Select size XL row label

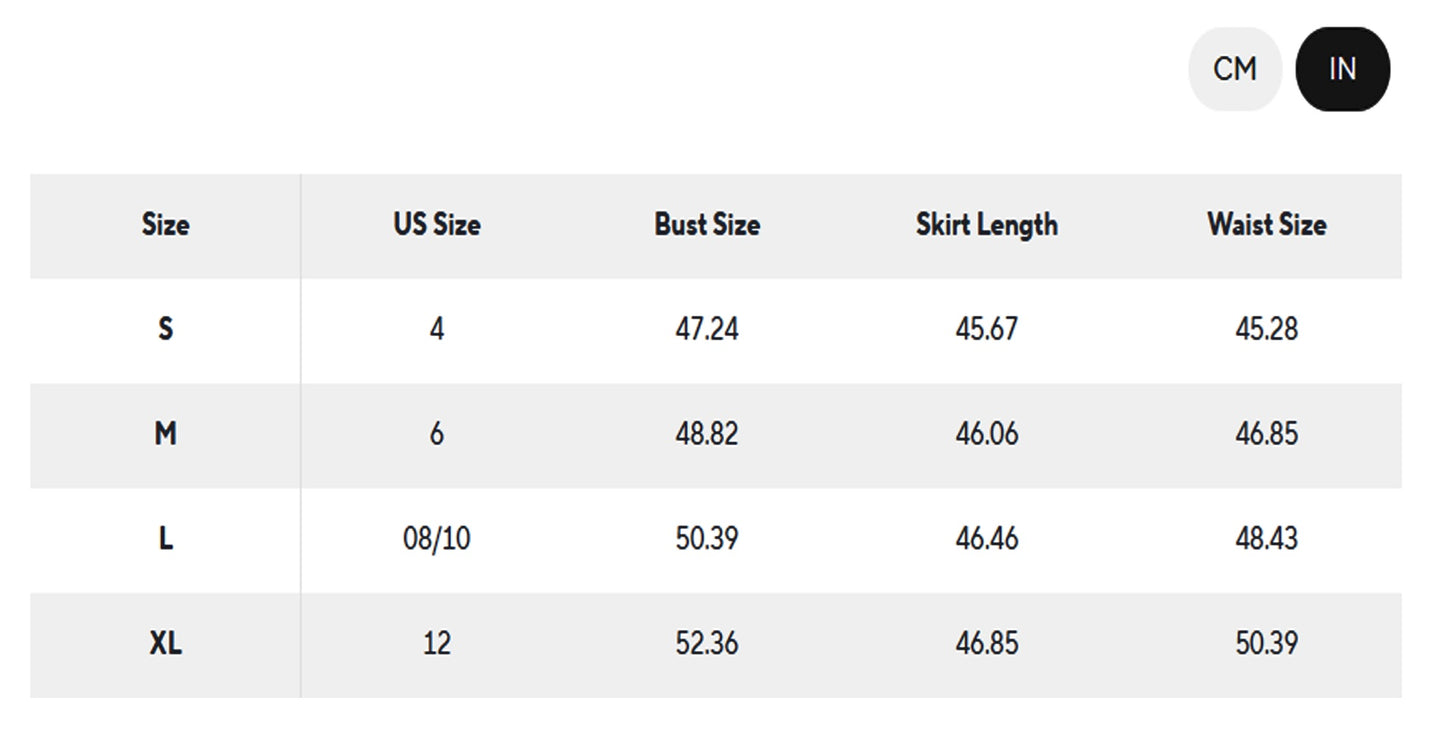point(165,644)
